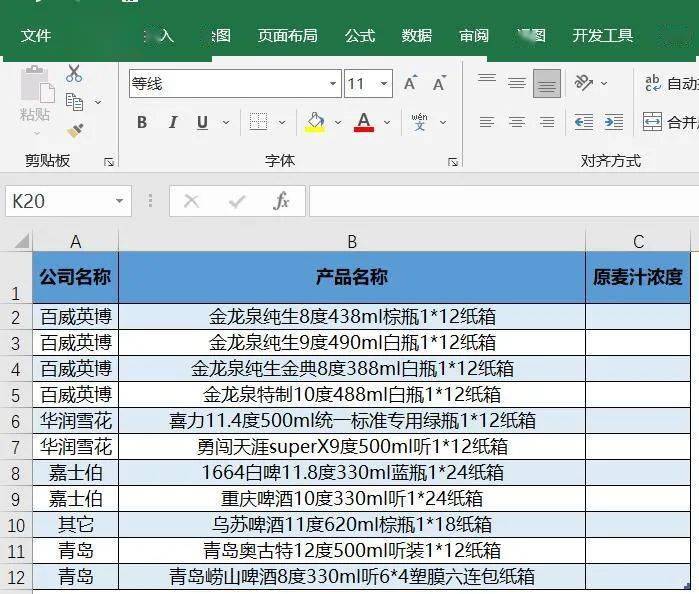Click the 产品名称 header cell

tap(352, 277)
